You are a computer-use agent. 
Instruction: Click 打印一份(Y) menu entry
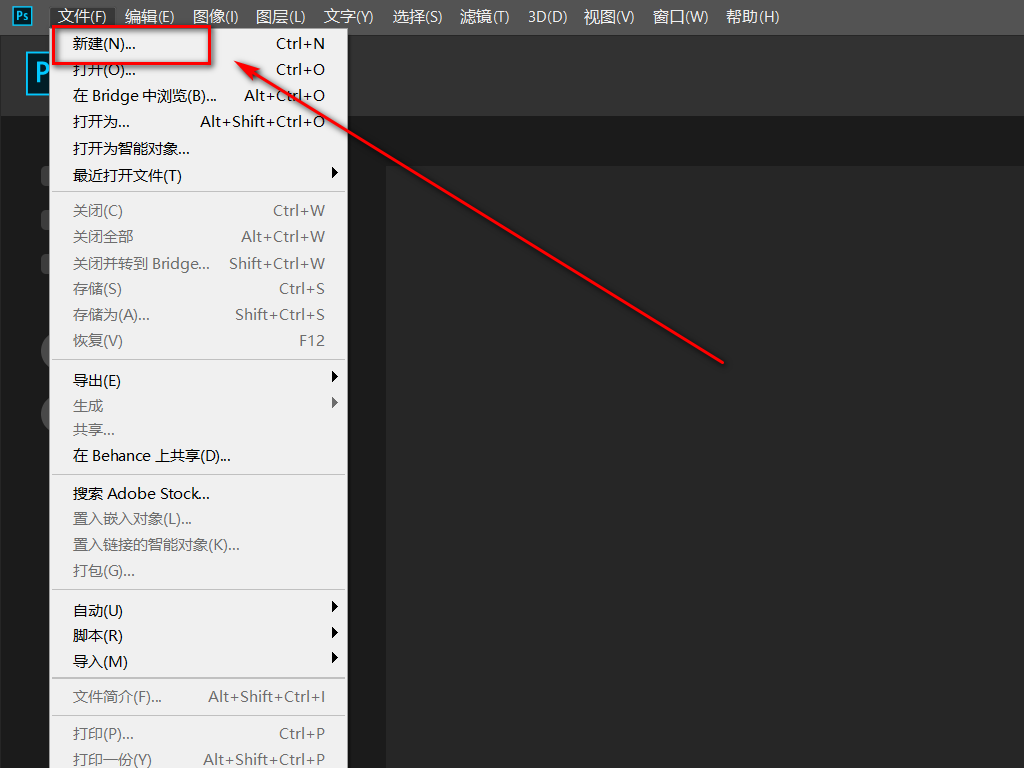click(199, 759)
